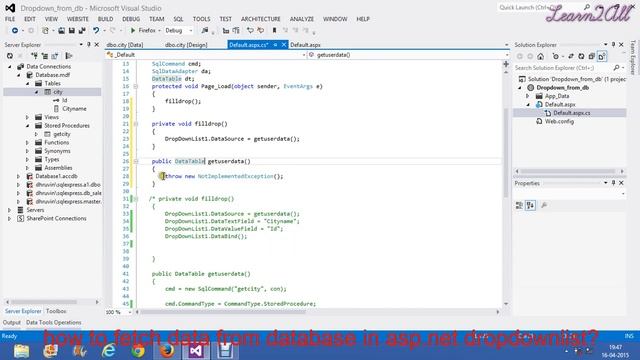Switch to the Default.aspx tab
The image size is (640, 360).
305,45
